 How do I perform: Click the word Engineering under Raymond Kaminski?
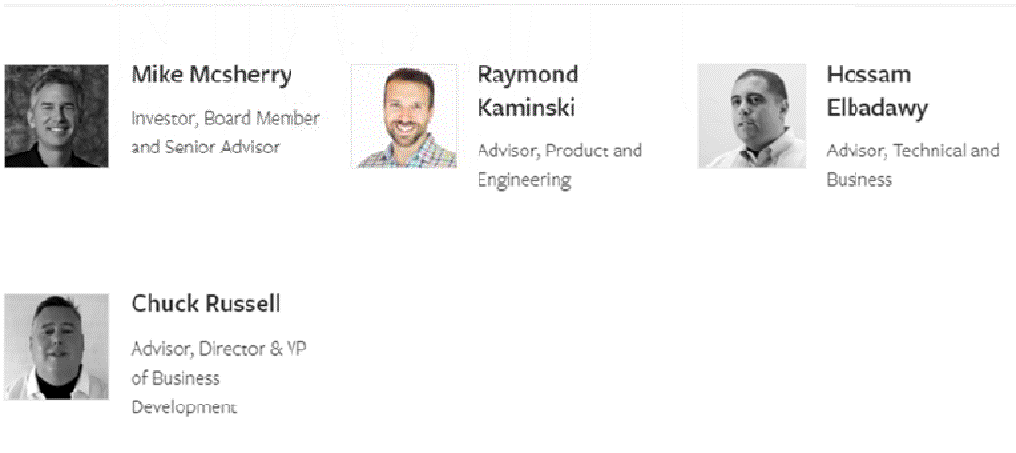tap(523, 180)
